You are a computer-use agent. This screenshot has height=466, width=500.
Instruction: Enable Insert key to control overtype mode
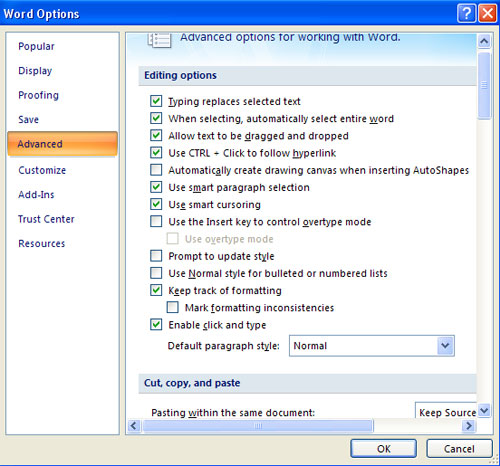pos(156,221)
